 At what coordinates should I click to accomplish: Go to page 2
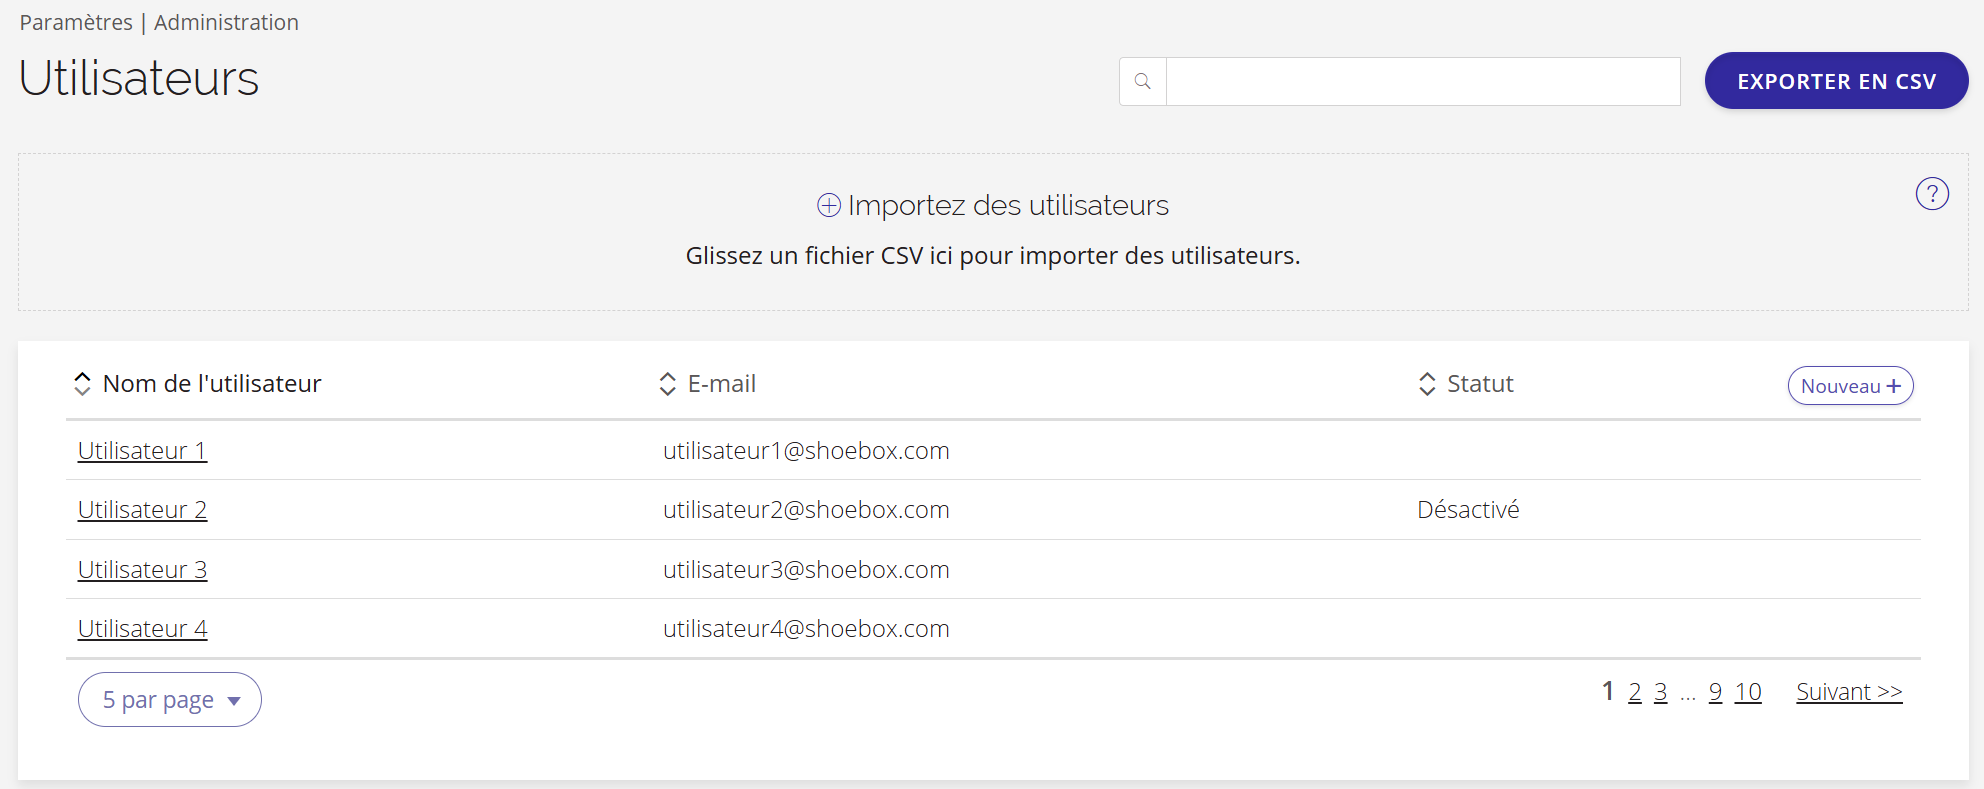1634,692
